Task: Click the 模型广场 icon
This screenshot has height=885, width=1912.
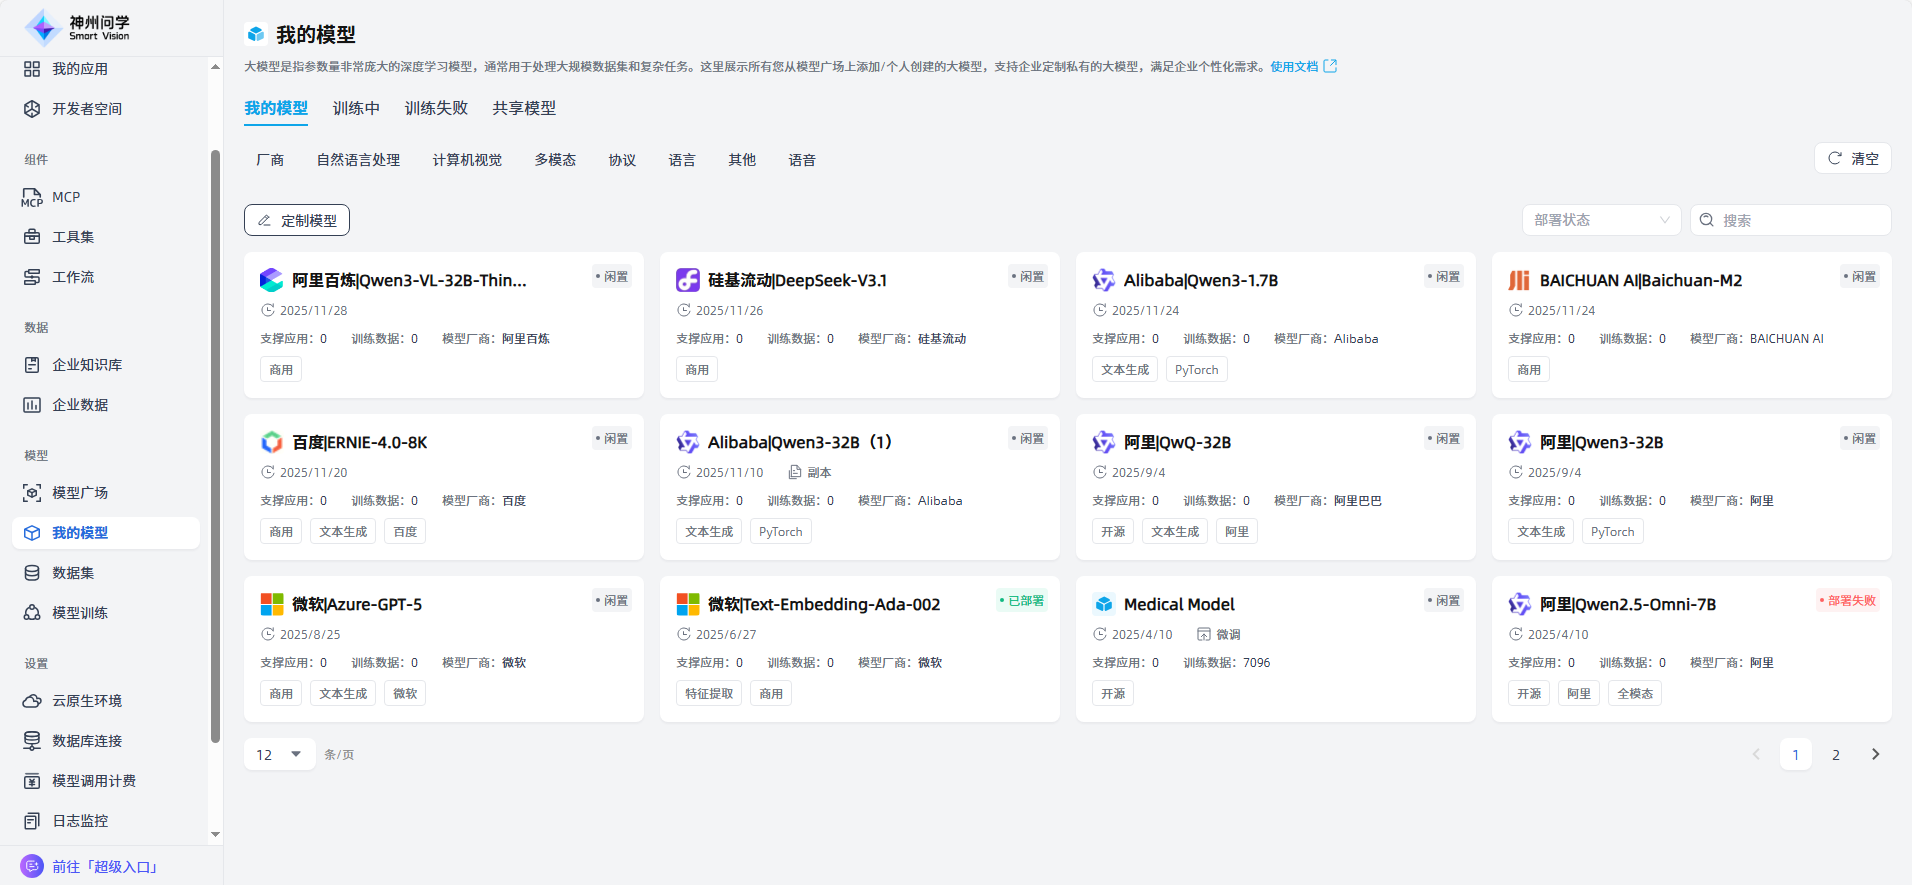Action: click(x=32, y=493)
